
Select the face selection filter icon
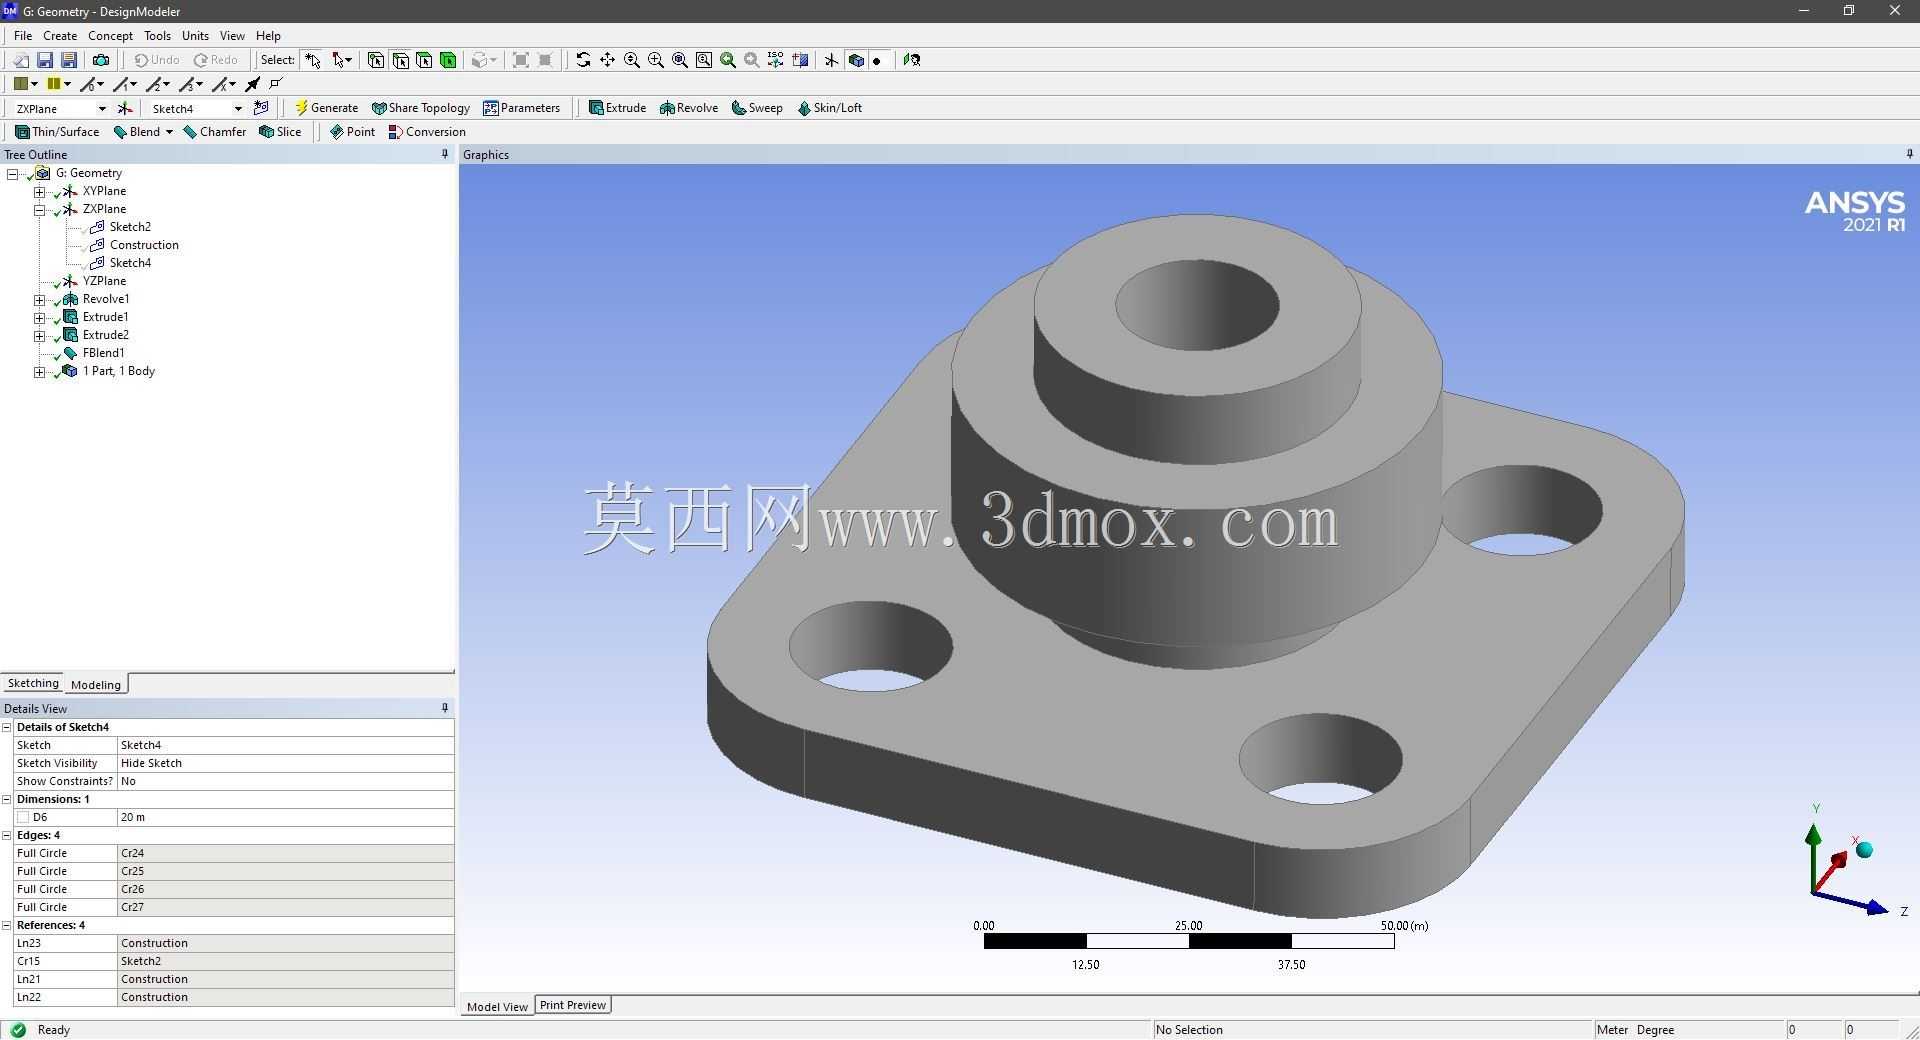click(x=424, y=60)
